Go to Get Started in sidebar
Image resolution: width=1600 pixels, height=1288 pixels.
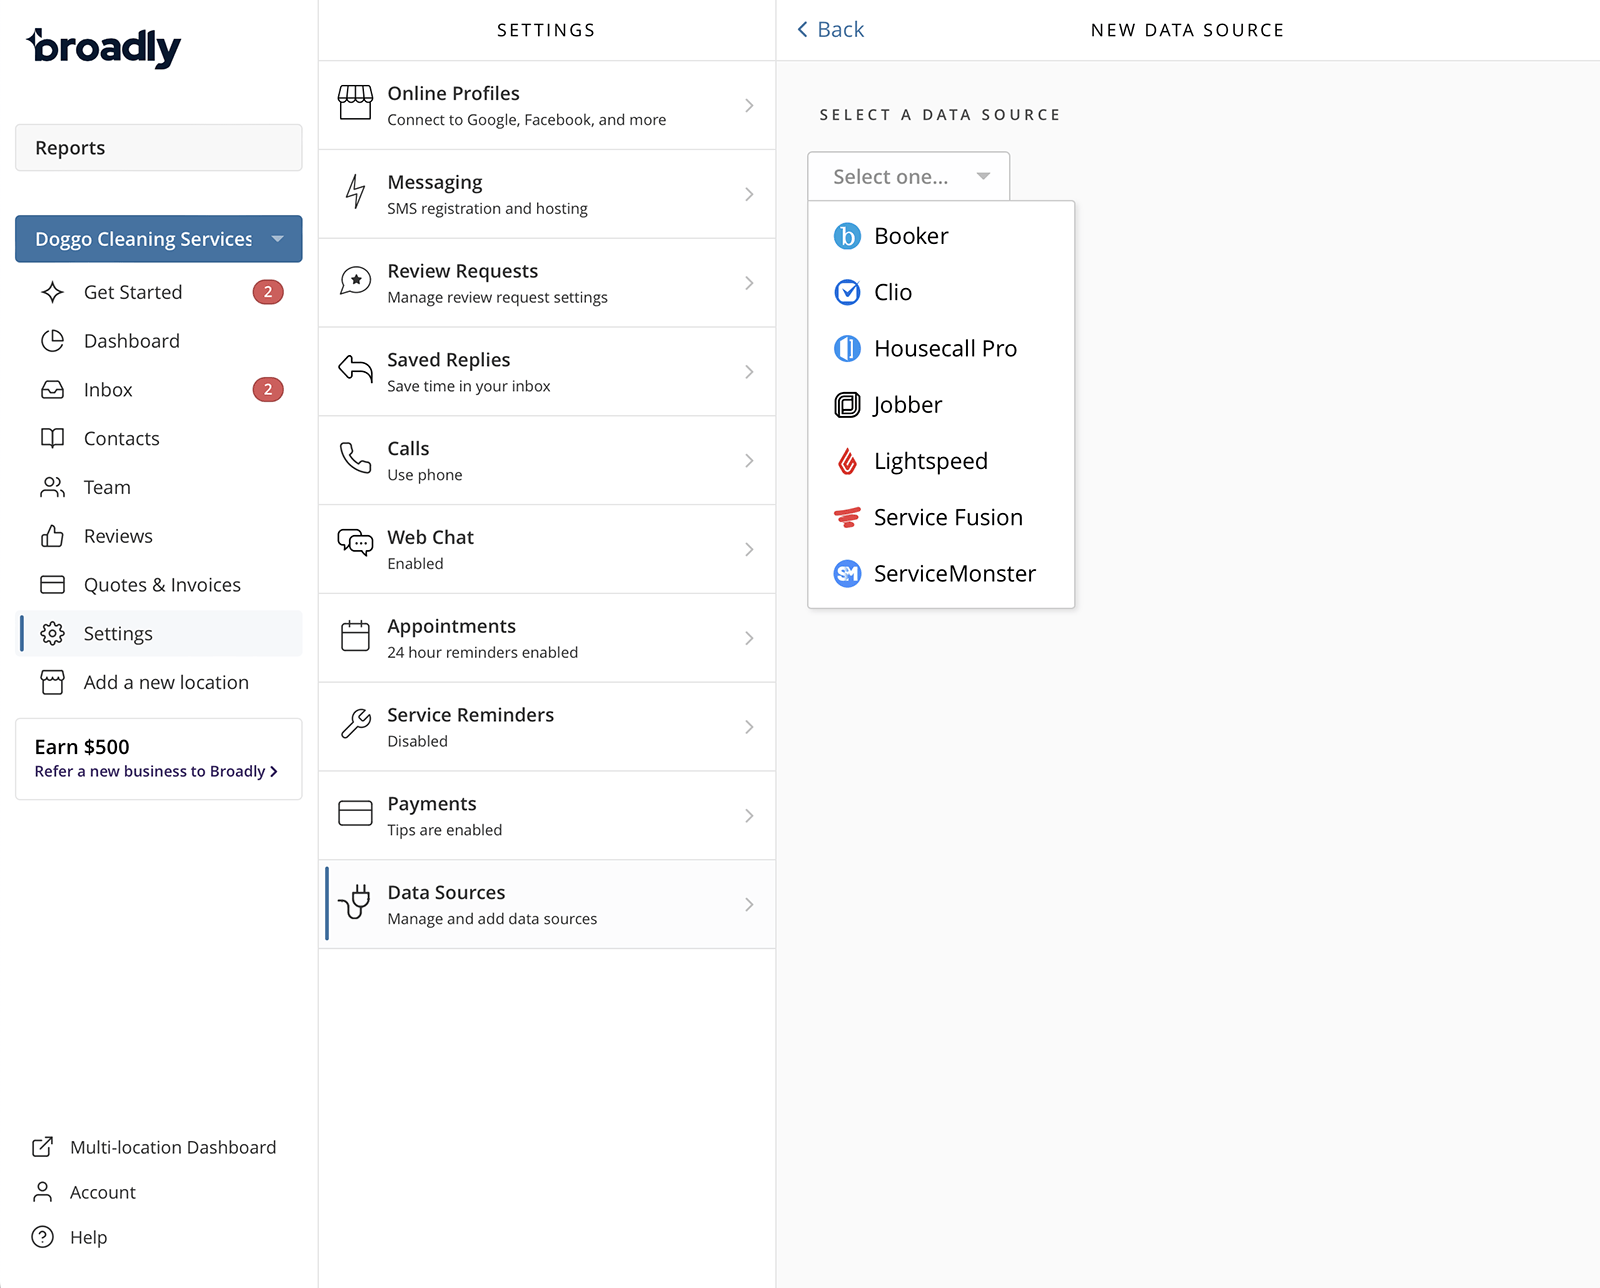(133, 292)
